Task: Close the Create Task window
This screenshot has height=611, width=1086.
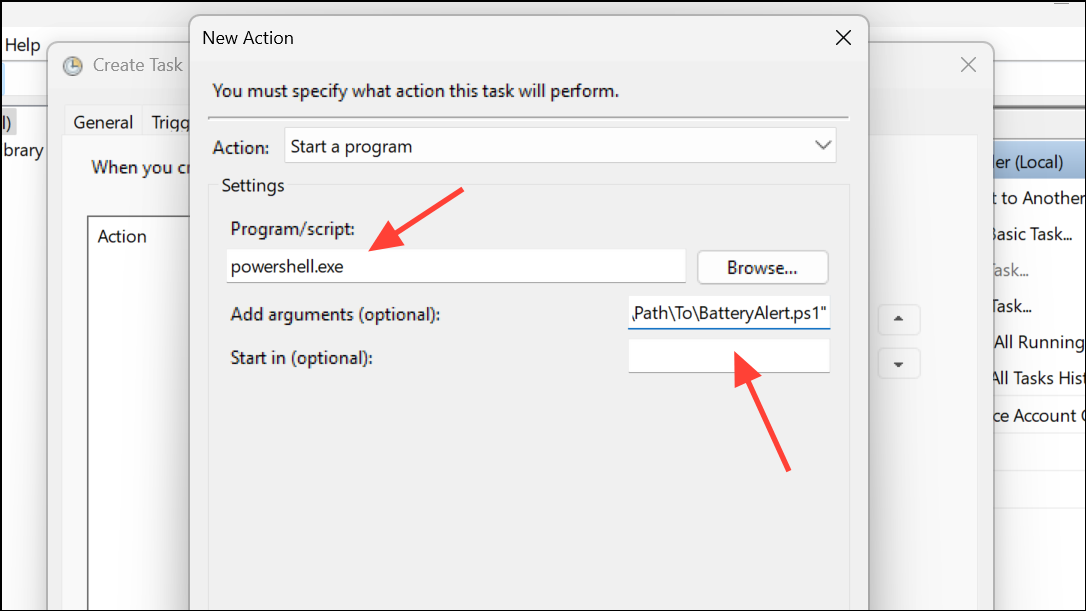Action: pos(968,65)
